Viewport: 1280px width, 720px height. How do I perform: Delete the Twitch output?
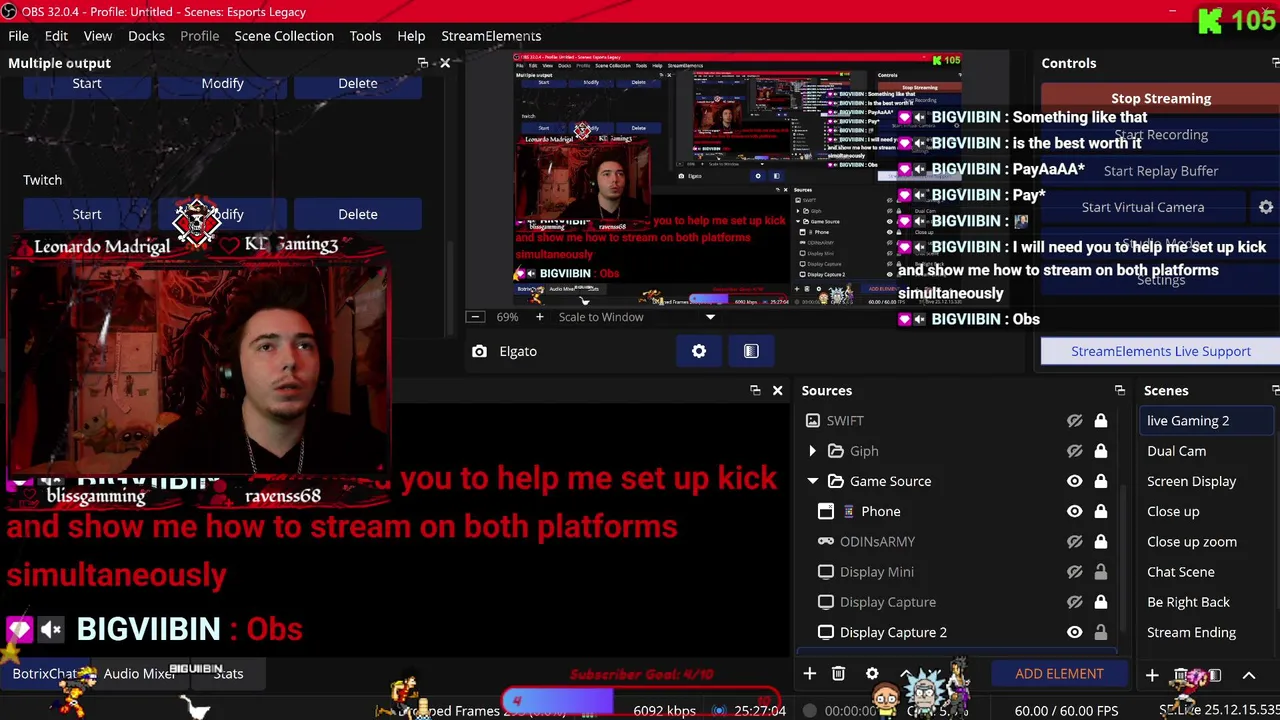point(358,214)
